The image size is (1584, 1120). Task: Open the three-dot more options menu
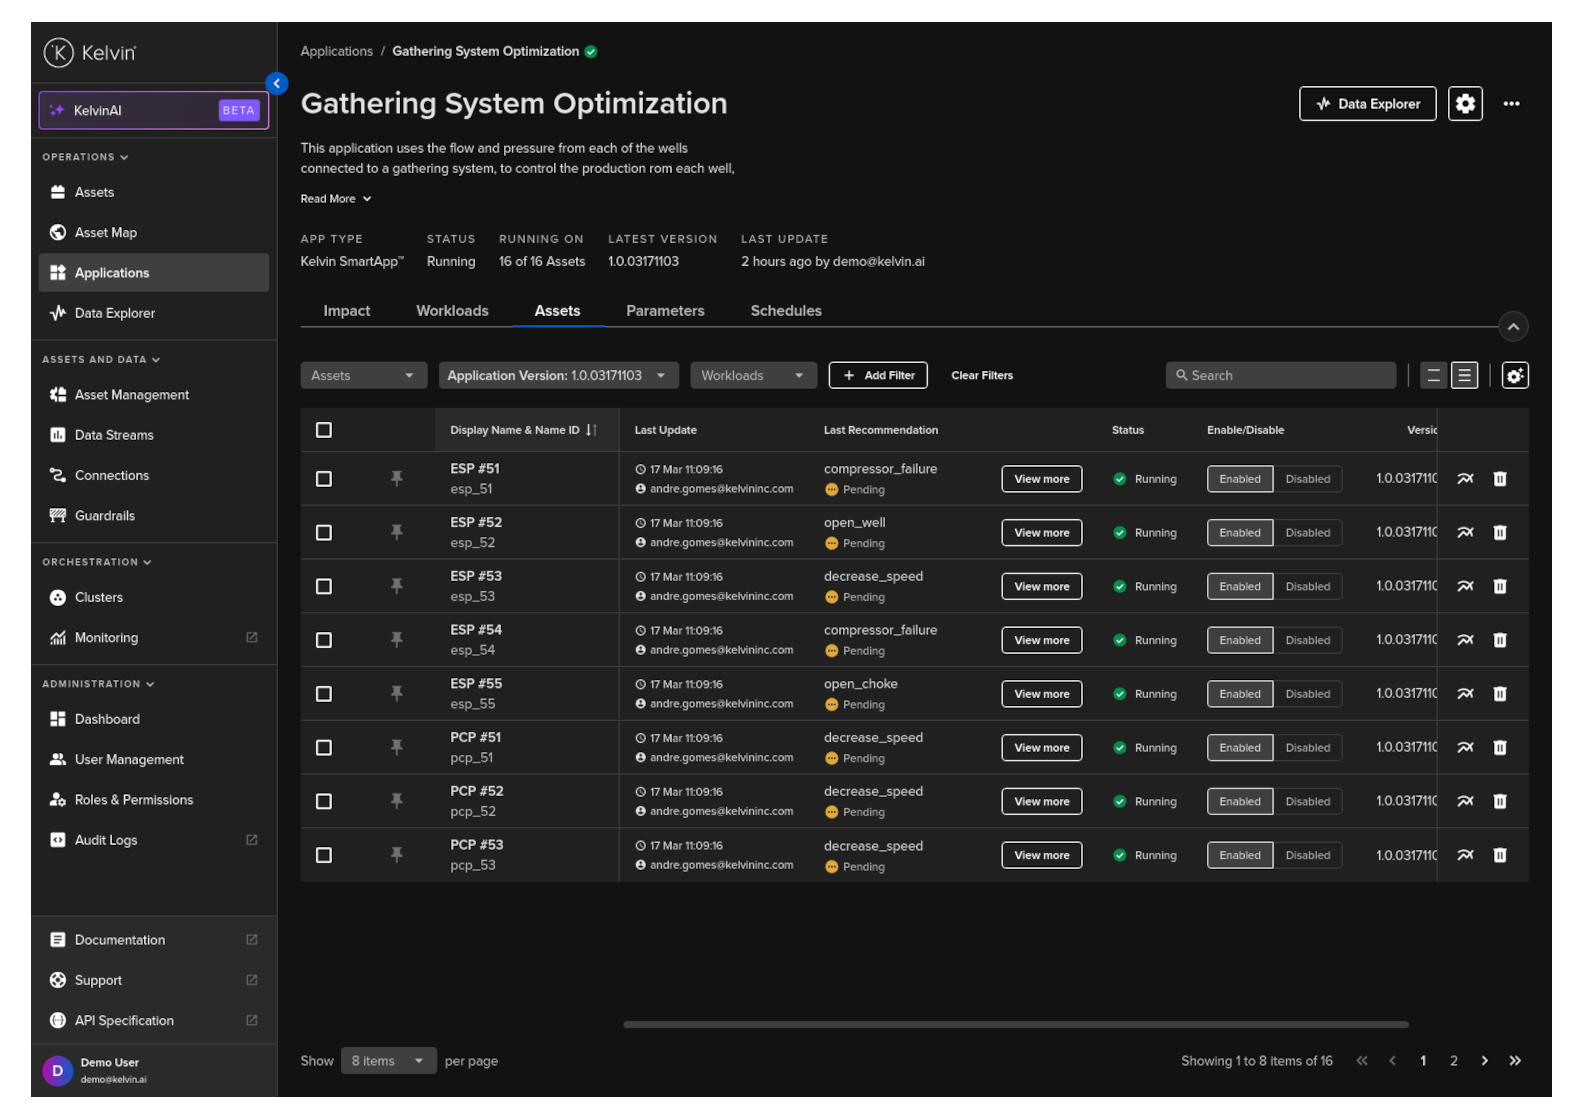tap(1511, 104)
